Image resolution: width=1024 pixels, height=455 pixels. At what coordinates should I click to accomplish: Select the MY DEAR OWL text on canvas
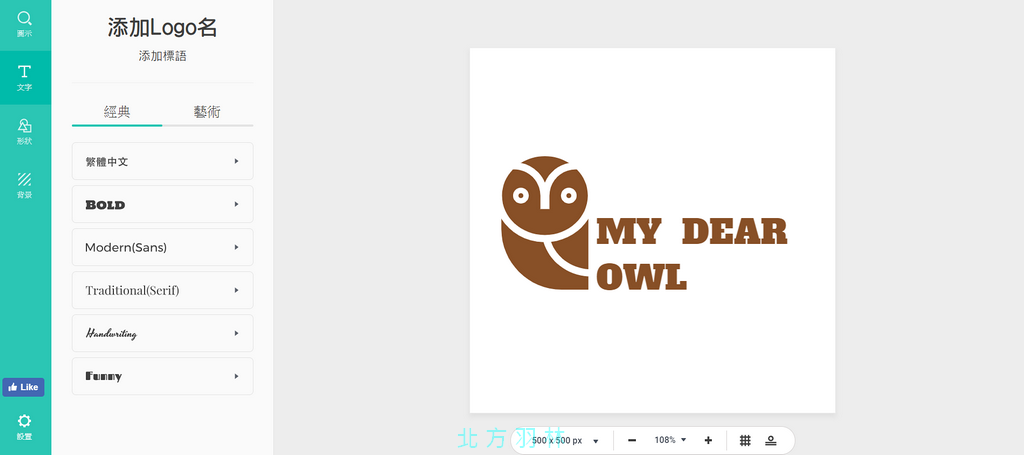click(x=692, y=254)
